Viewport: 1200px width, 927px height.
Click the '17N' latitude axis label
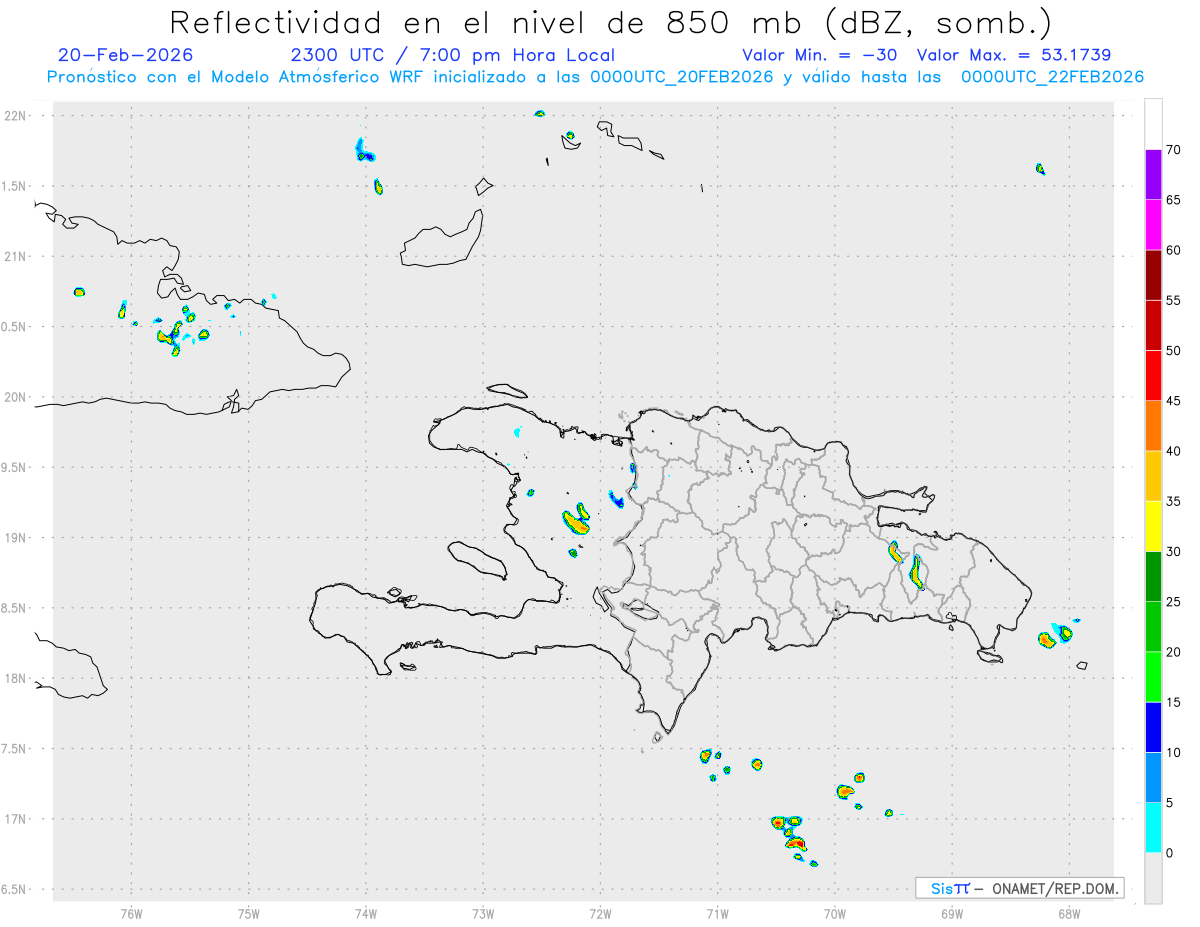coord(15,819)
